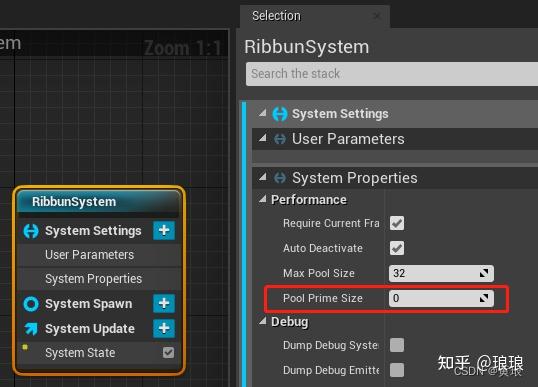Image resolution: width=538 pixels, height=387 pixels.
Task: Click System Settings icon in stack header
Action: (x=280, y=114)
